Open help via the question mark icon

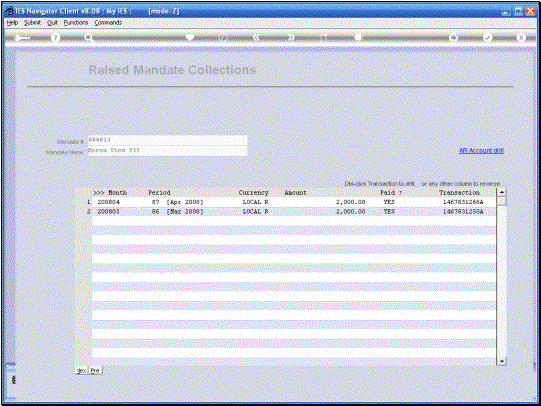(55, 38)
